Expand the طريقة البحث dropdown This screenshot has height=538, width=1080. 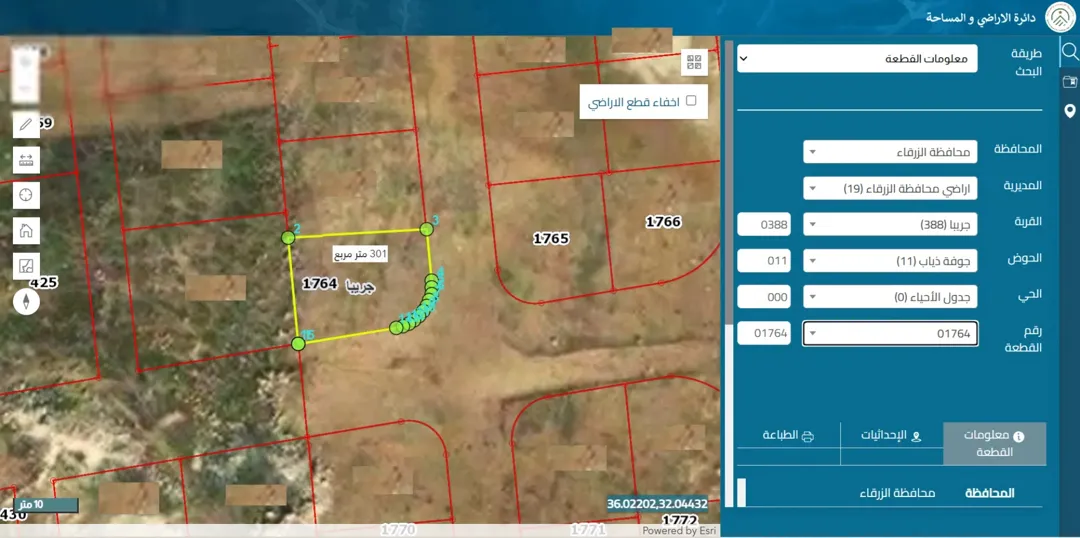point(857,59)
